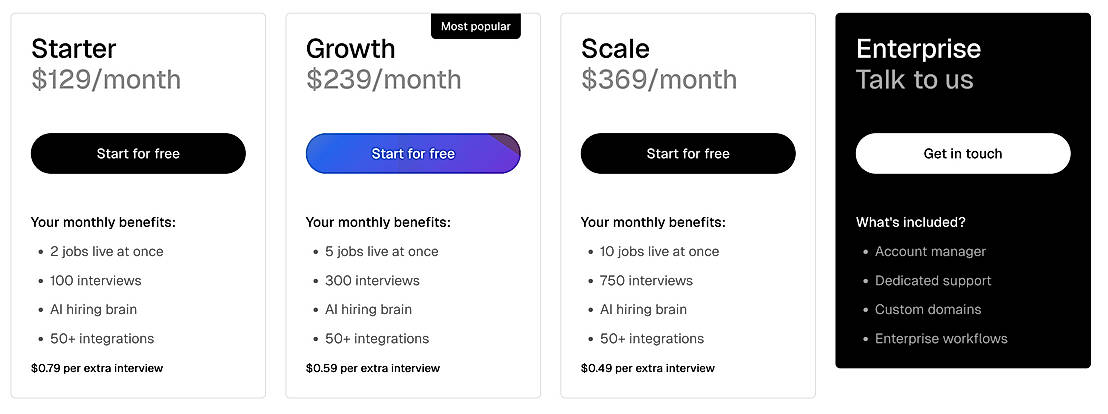The image size is (1108, 414).
Task: Click the Get in touch button
Action: (963, 154)
